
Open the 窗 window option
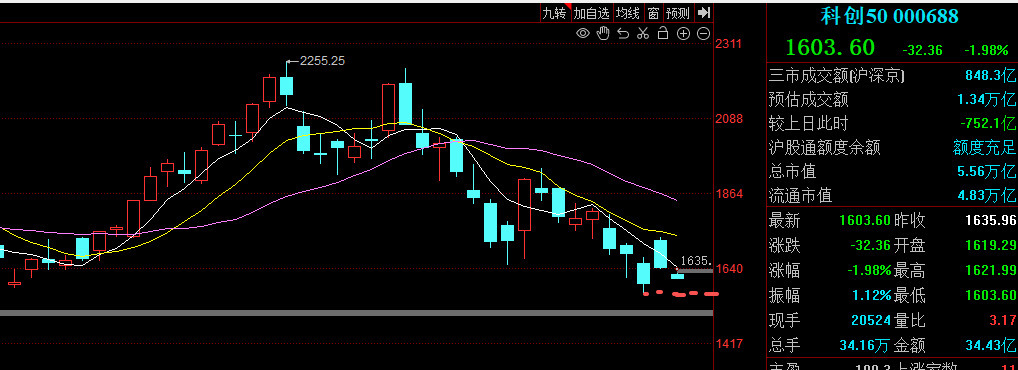[653, 12]
